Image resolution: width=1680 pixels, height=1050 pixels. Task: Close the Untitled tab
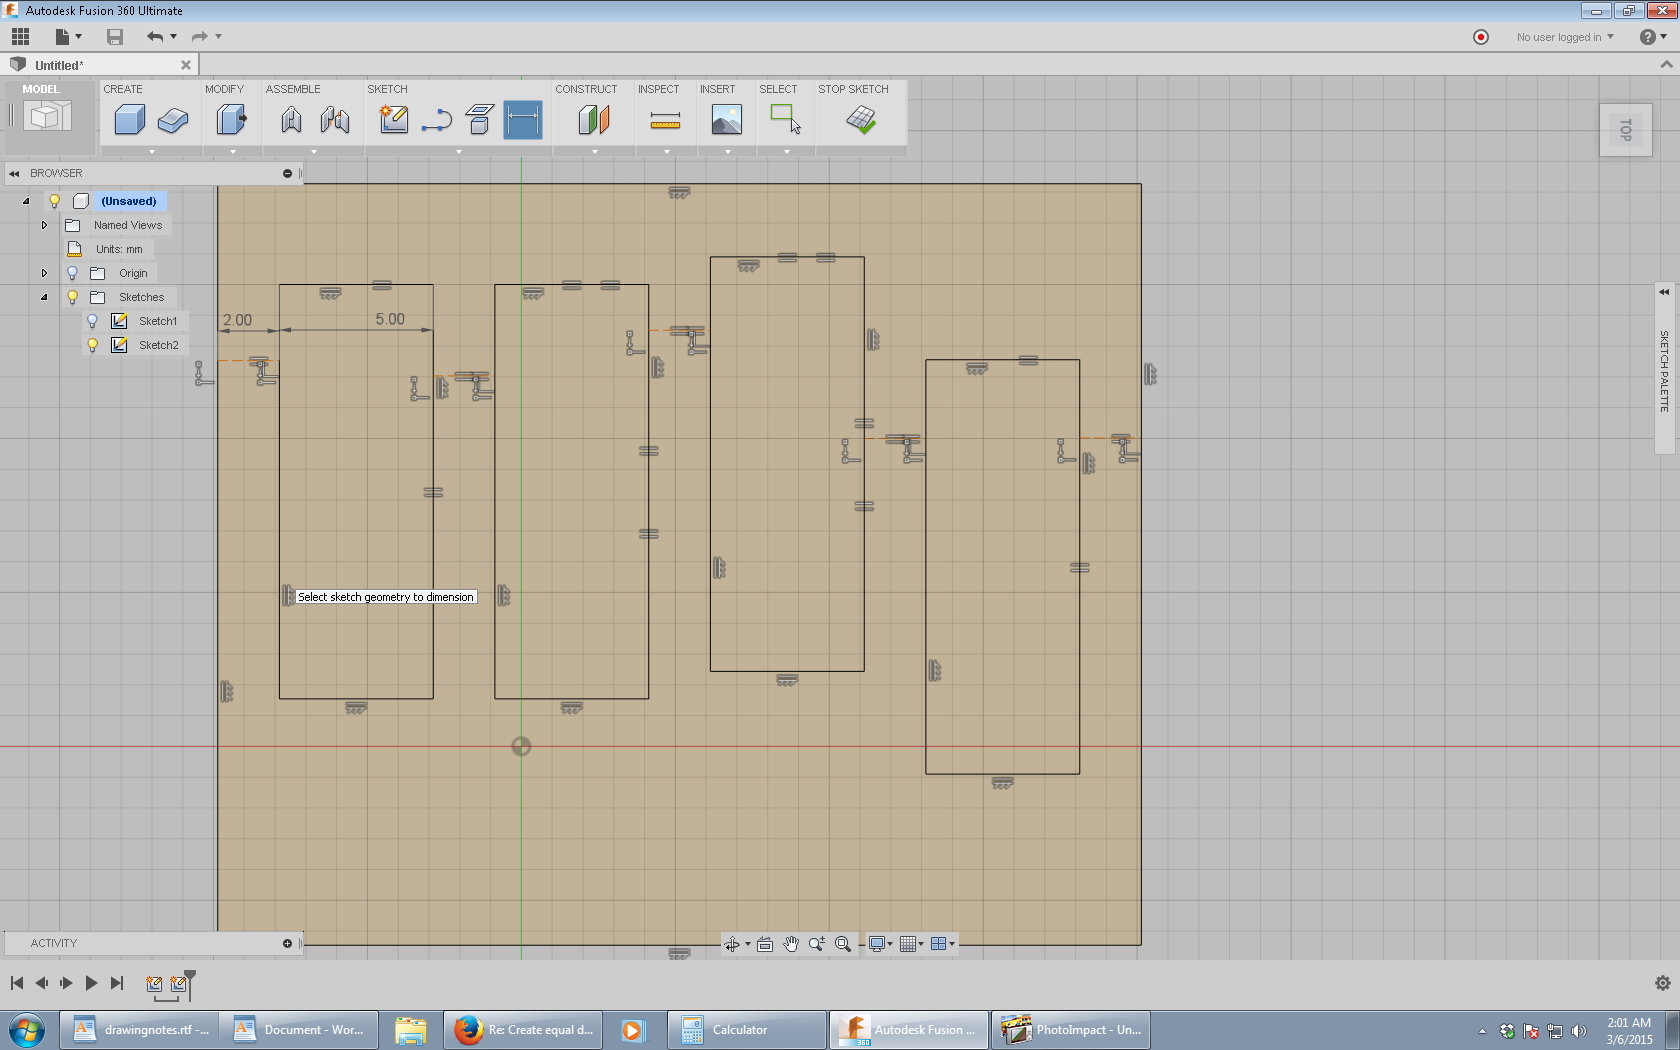pos(186,65)
